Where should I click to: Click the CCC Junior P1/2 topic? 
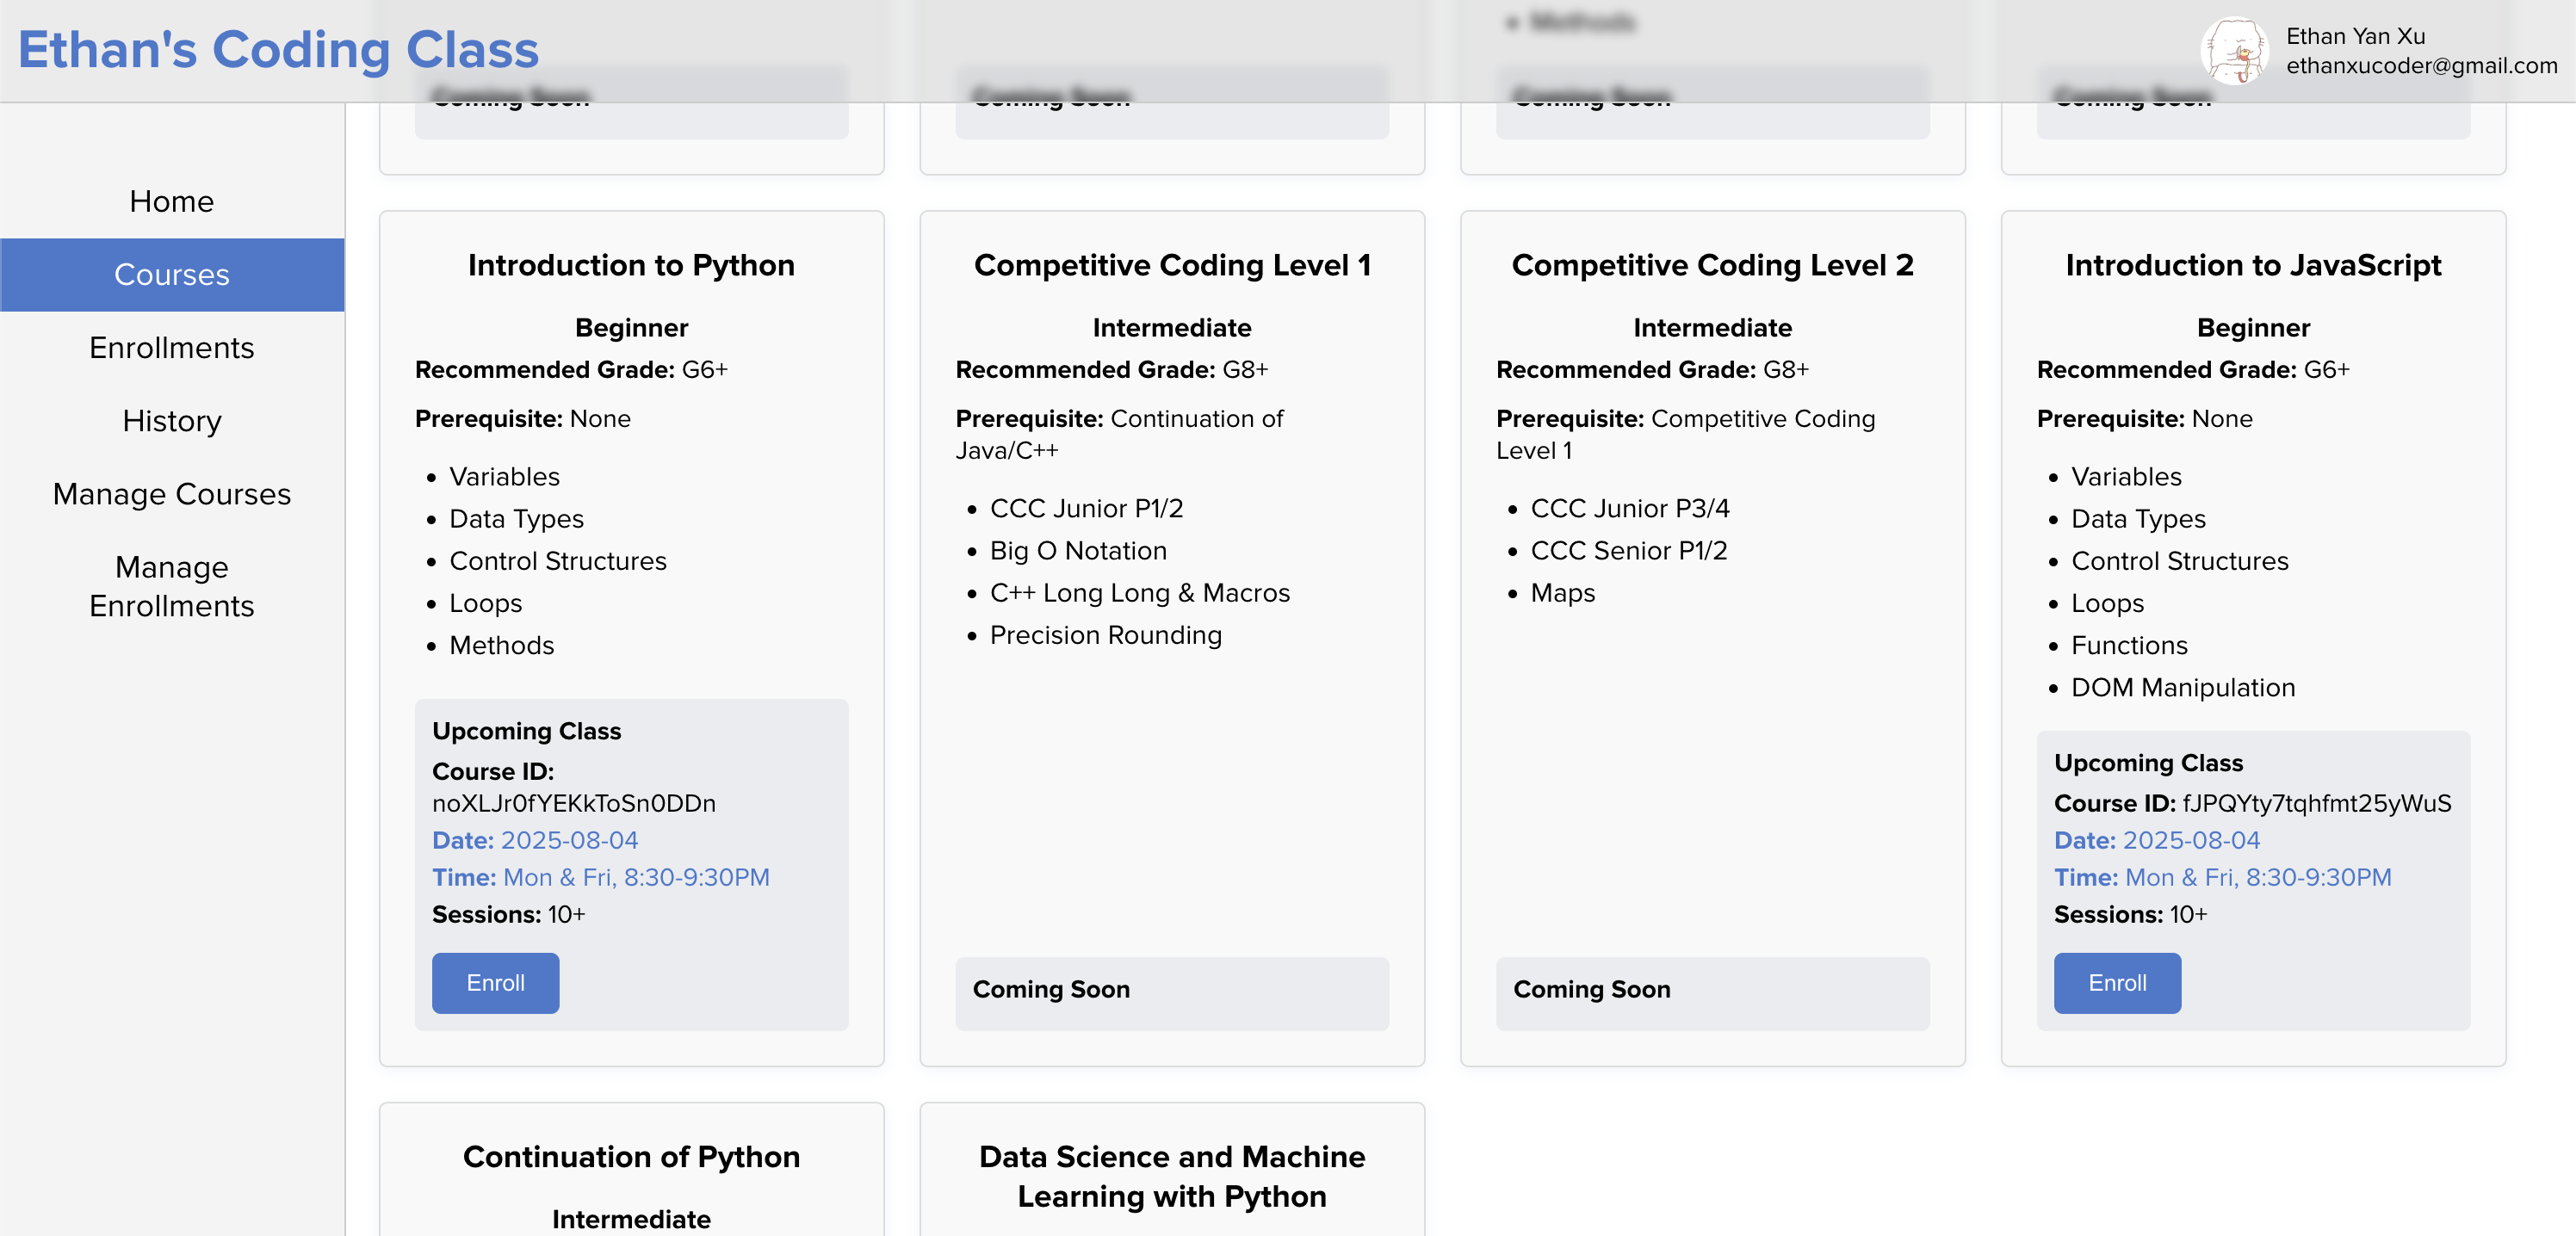click(x=1086, y=509)
